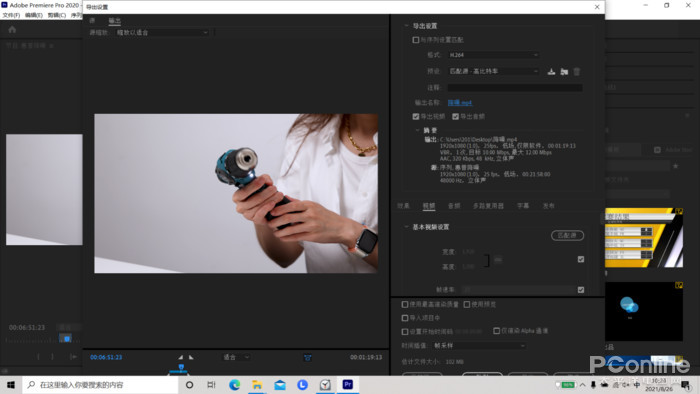700x394 pixels.
Task: Open 文件(F) menu in Premiere
Action: click(x=11, y=15)
